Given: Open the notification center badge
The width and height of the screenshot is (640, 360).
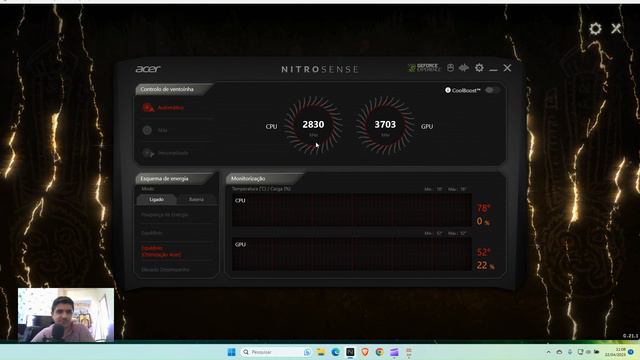Looking at the screenshot, I should coord(631,352).
